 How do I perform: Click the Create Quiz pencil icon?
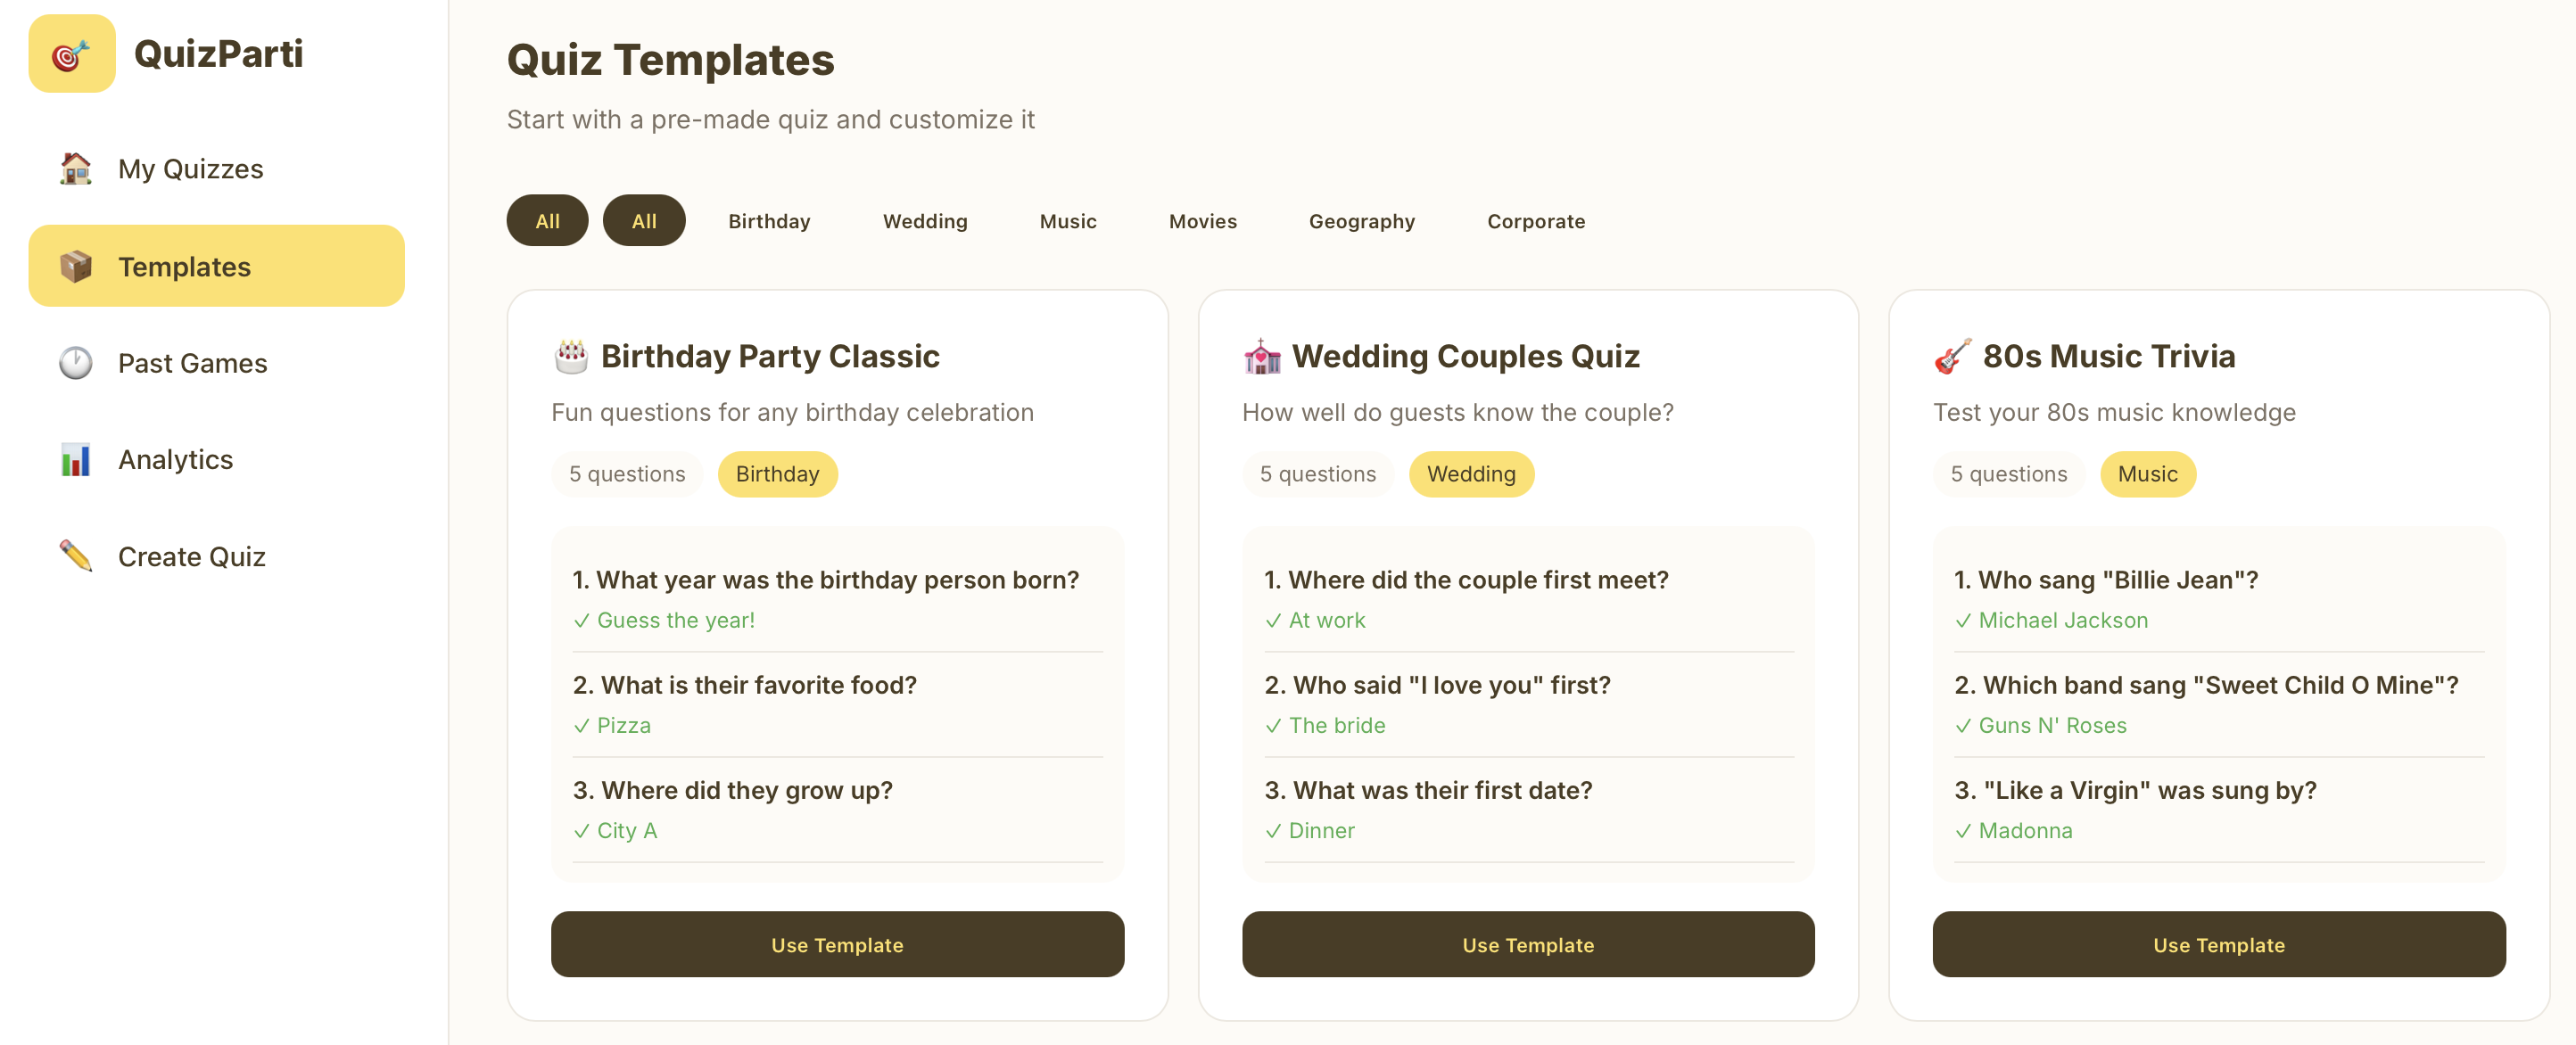(x=75, y=556)
